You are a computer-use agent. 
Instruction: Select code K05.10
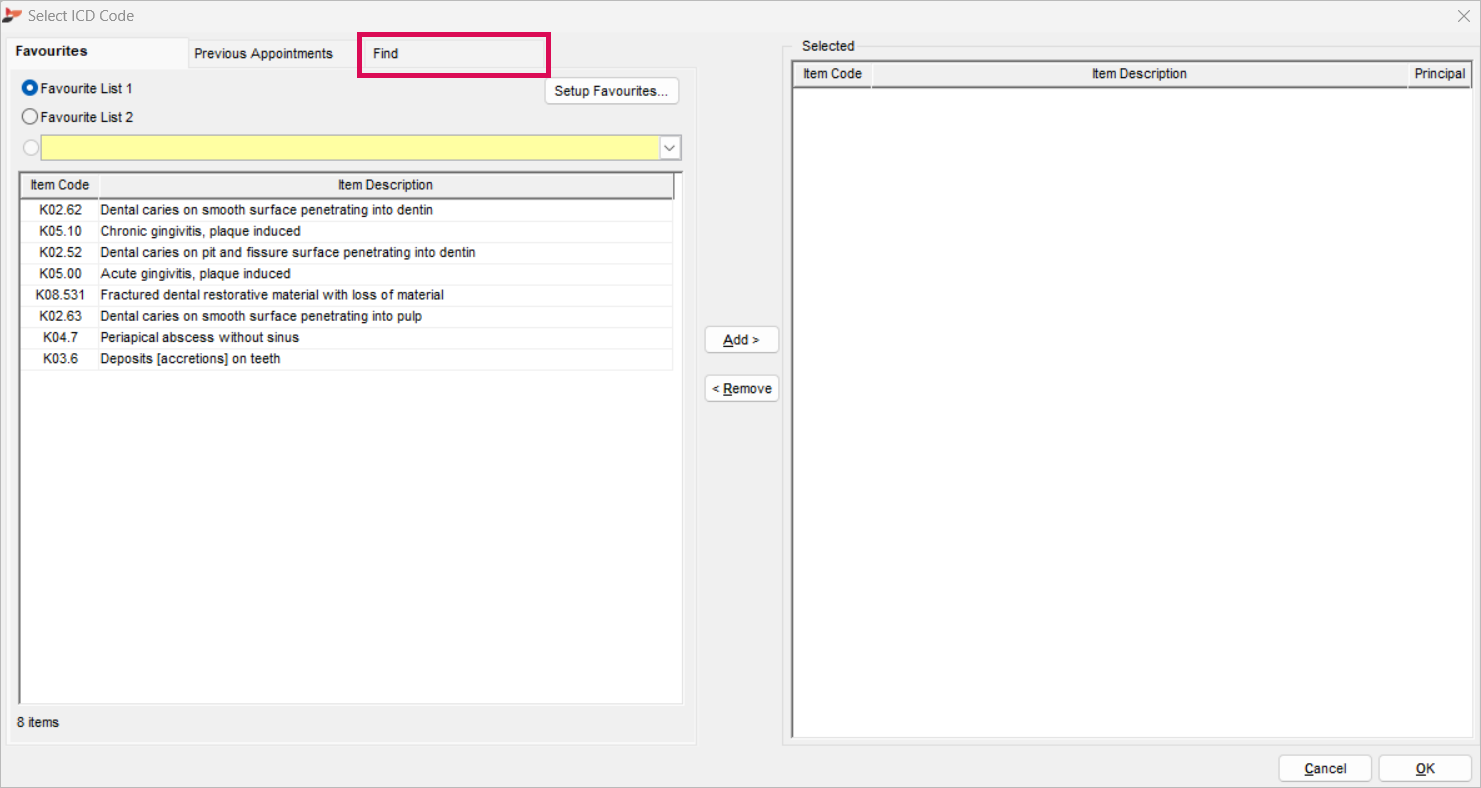pos(60,232)
